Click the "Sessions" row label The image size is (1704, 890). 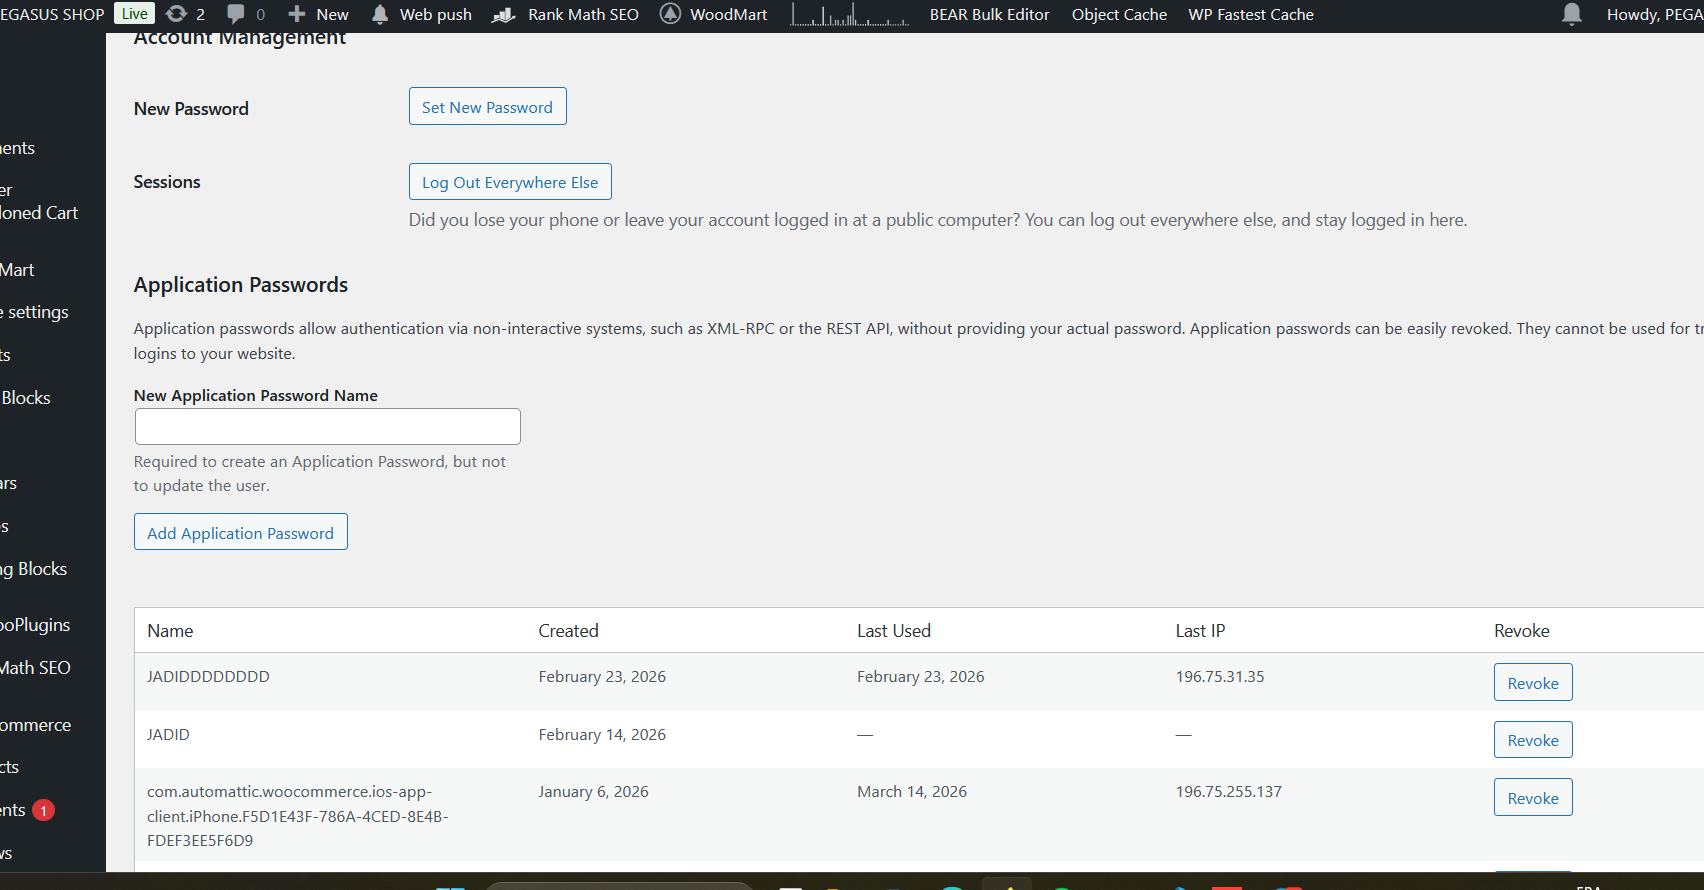tap(167, 181)
